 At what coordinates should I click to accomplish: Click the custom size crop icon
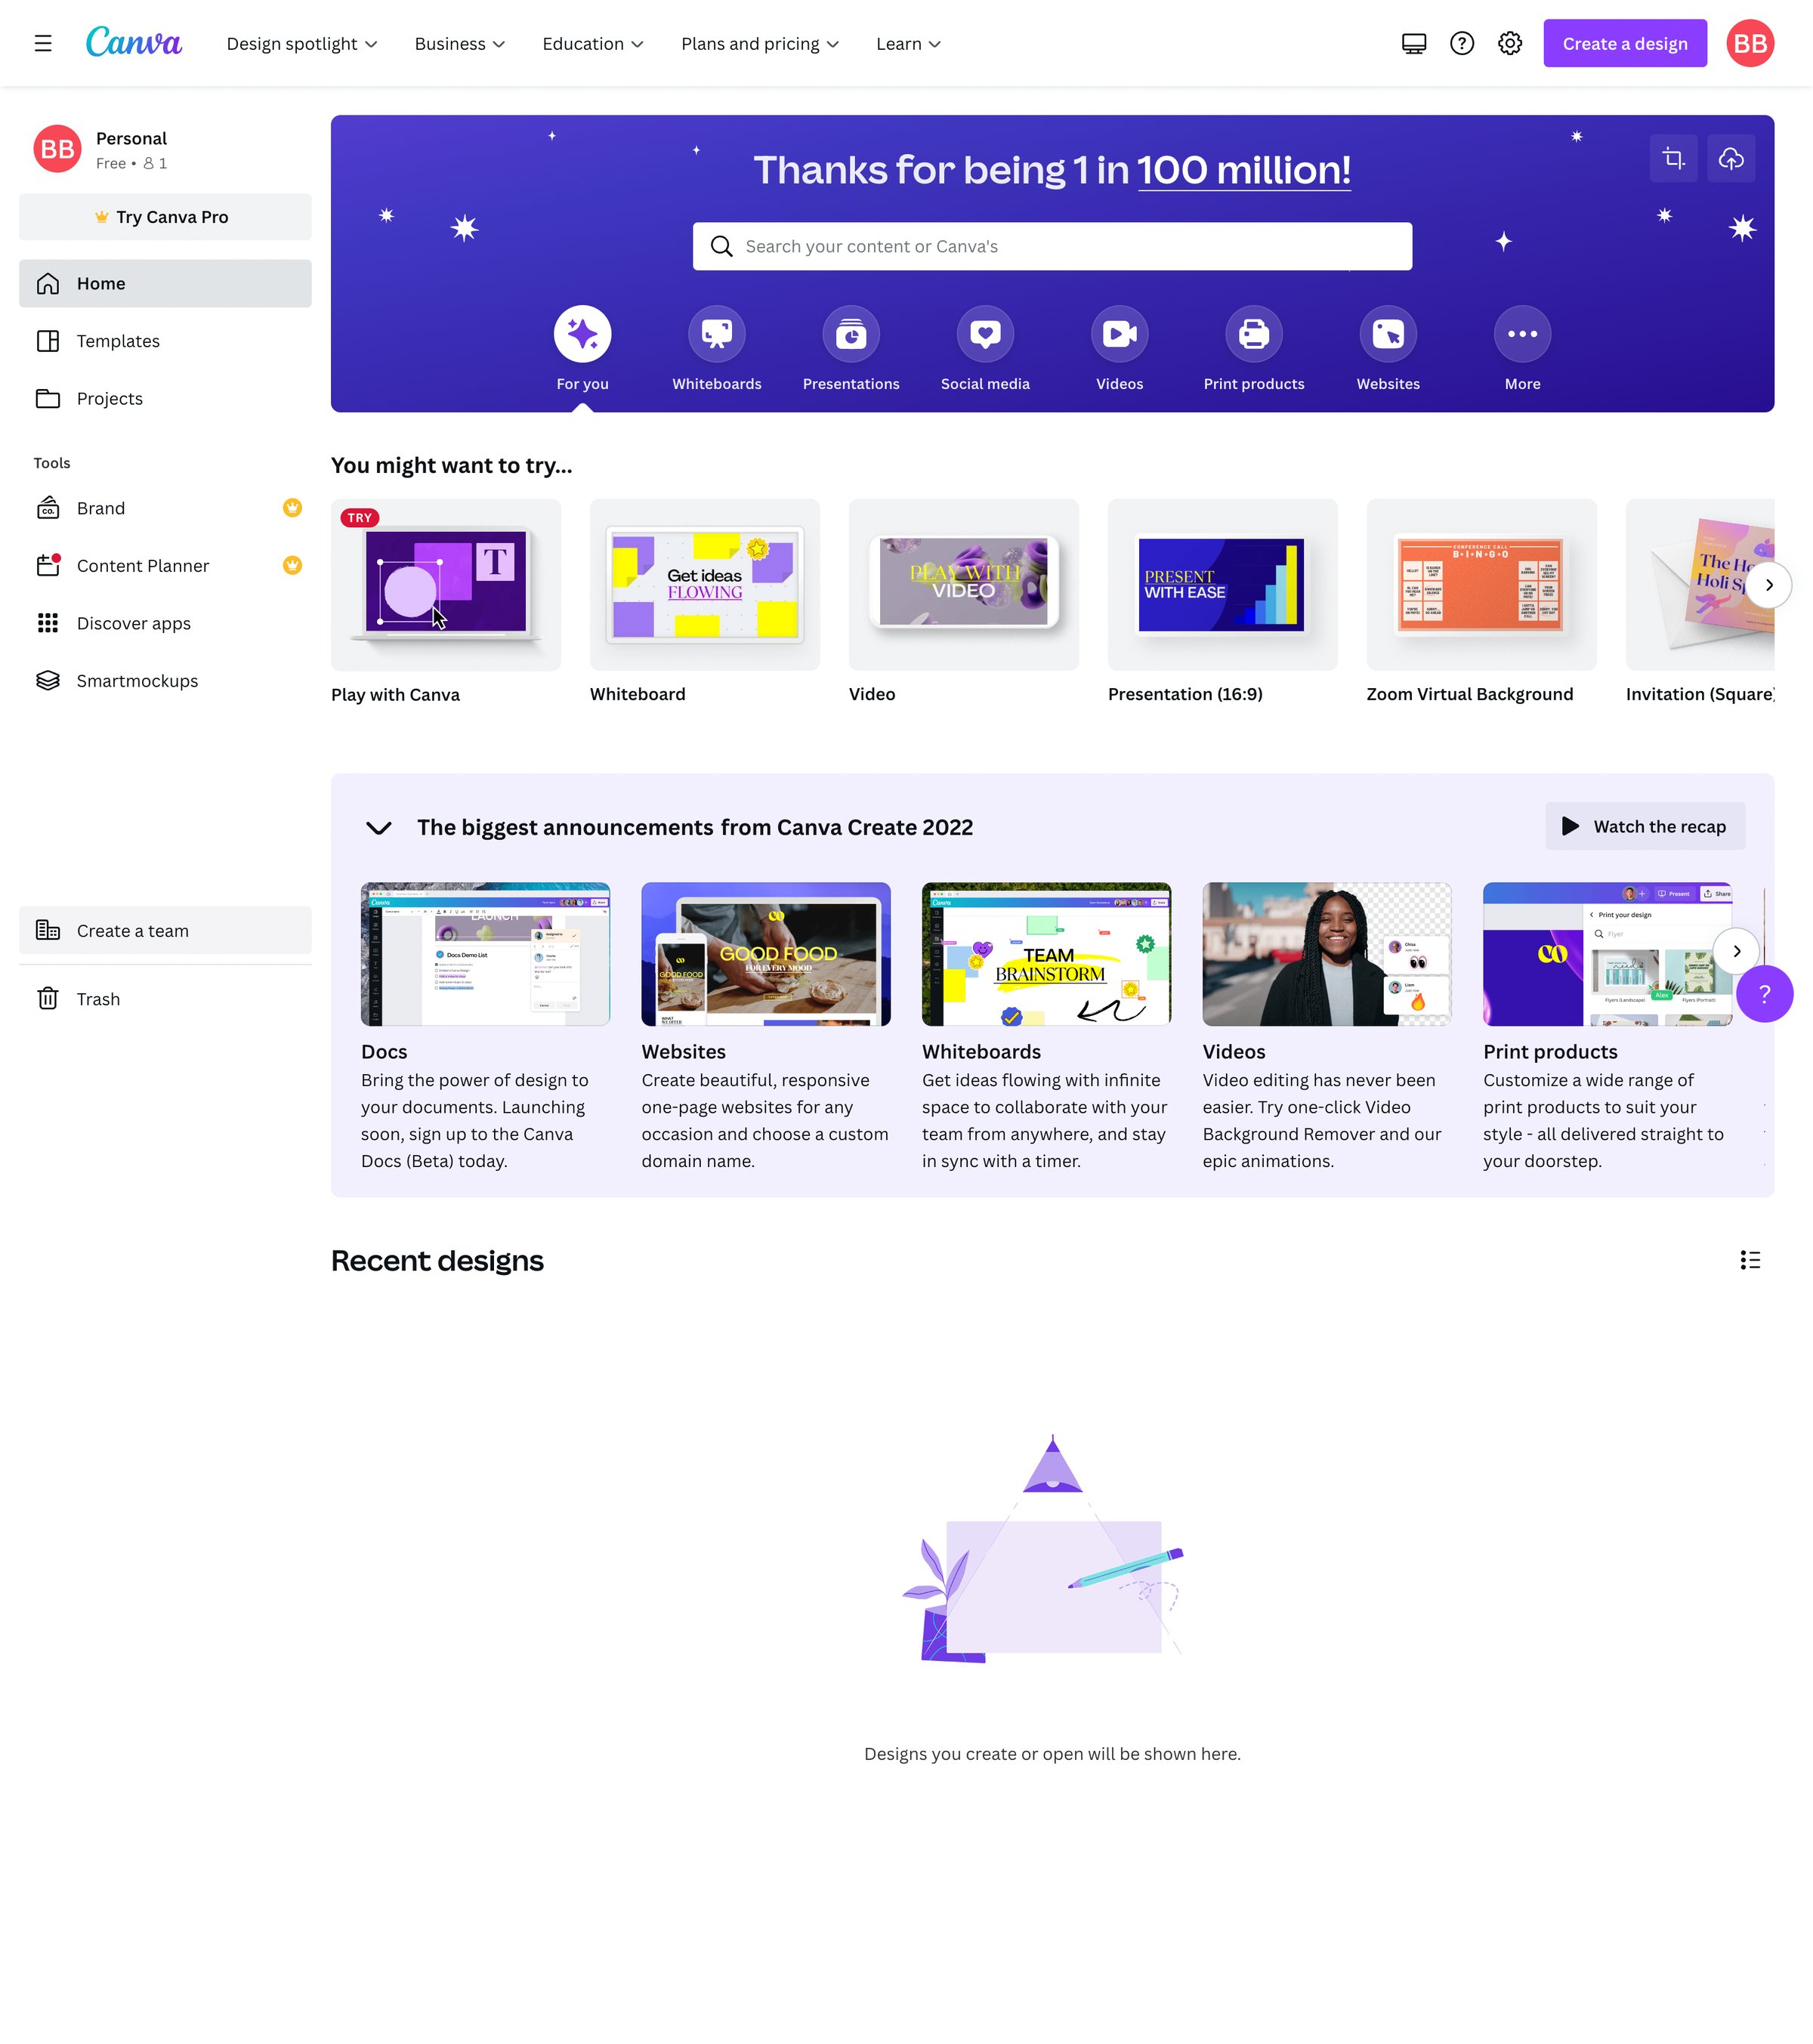click(x=1674, y=158)
